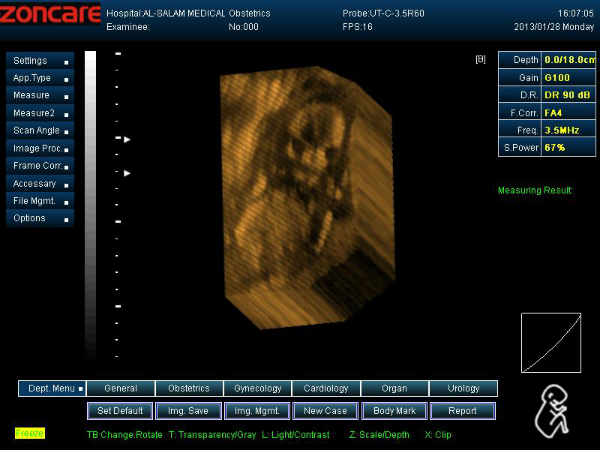Click the upper focus arrow marker
This screenshot has height=450, width=600.
point(127,140)
